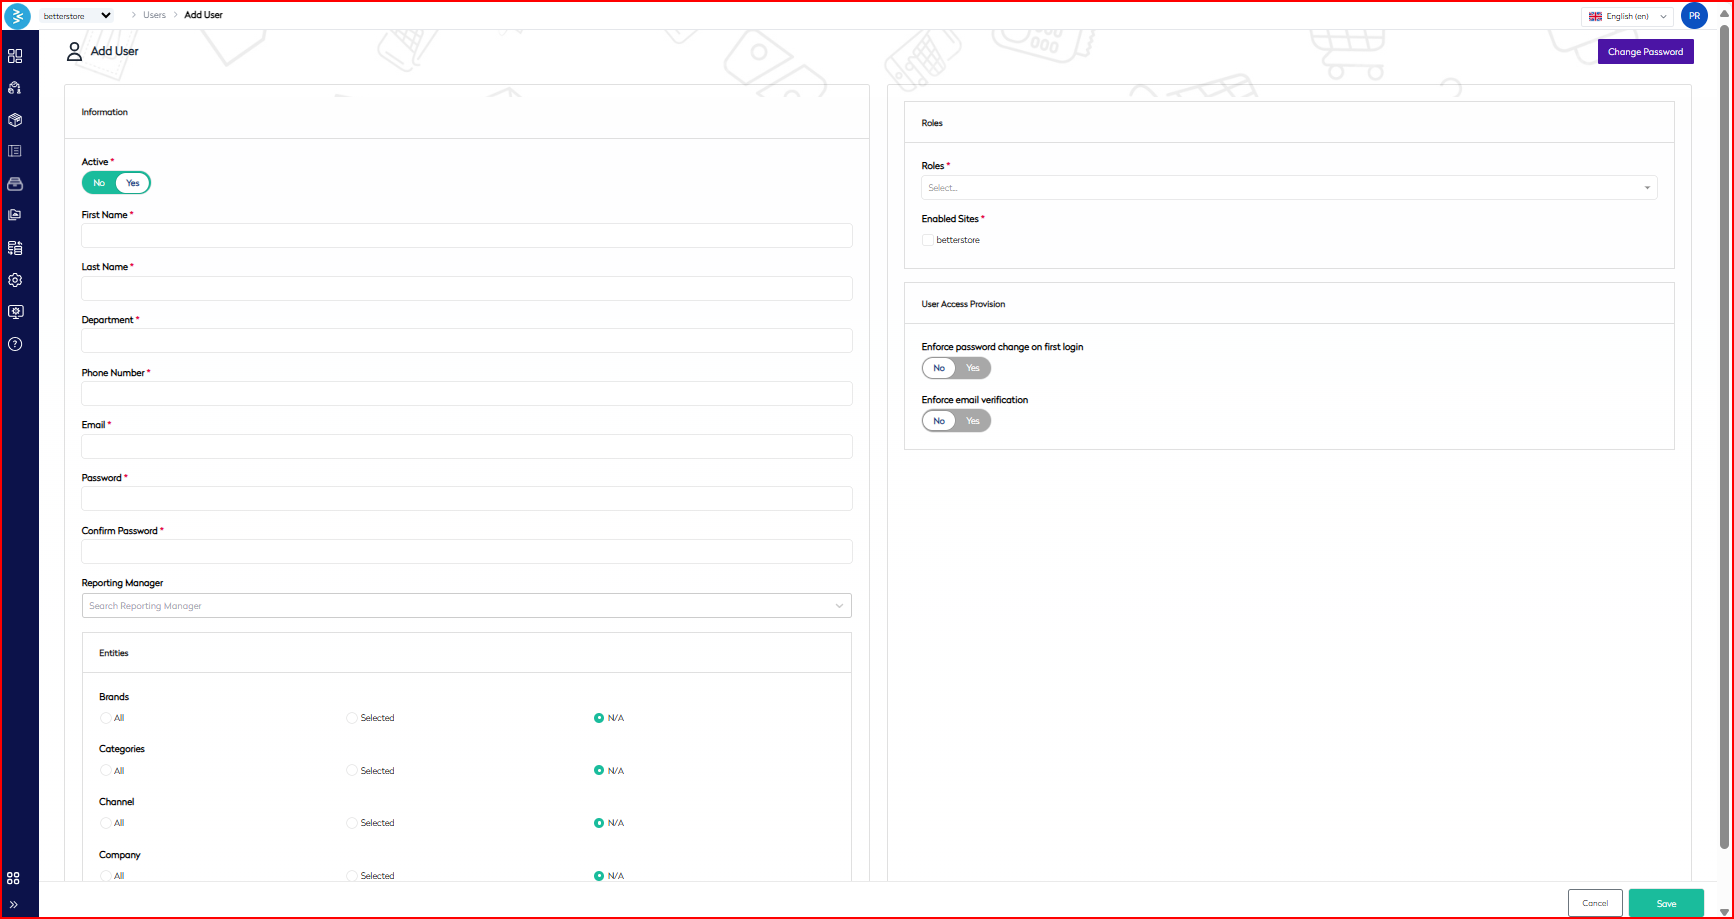Open the Roles select dropdown
Image resolution: width=1734 pixels, height=919 pixels.
coord(1288,188)
